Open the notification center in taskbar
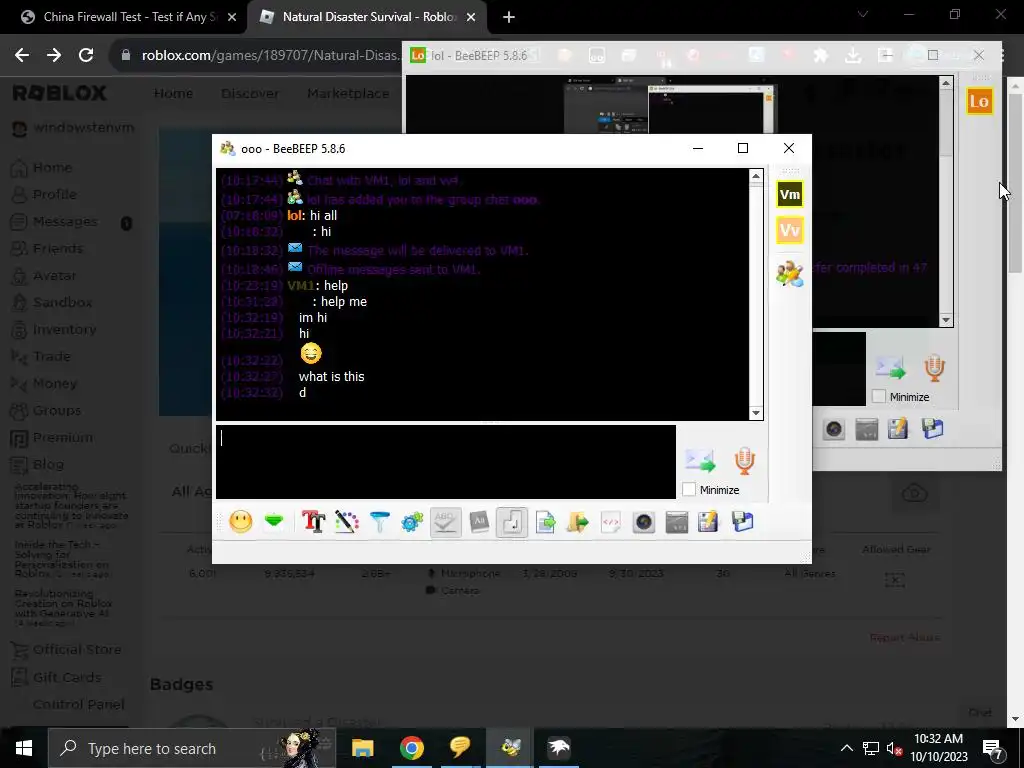Screen dimensions: 1024x768 [x=992, y=748]
